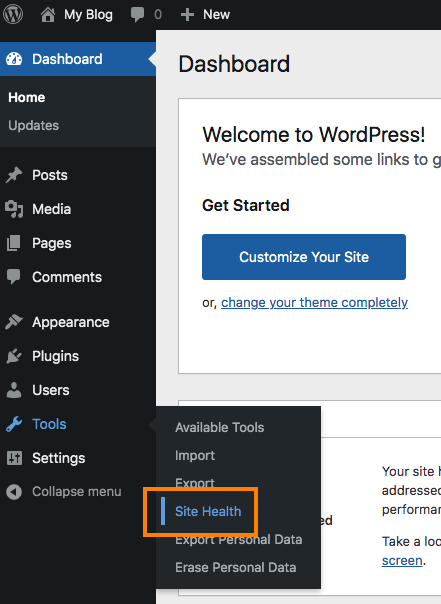Select Erase Personal Data entry
Viewport: 441px width, 604px height.
pos(236,567)
